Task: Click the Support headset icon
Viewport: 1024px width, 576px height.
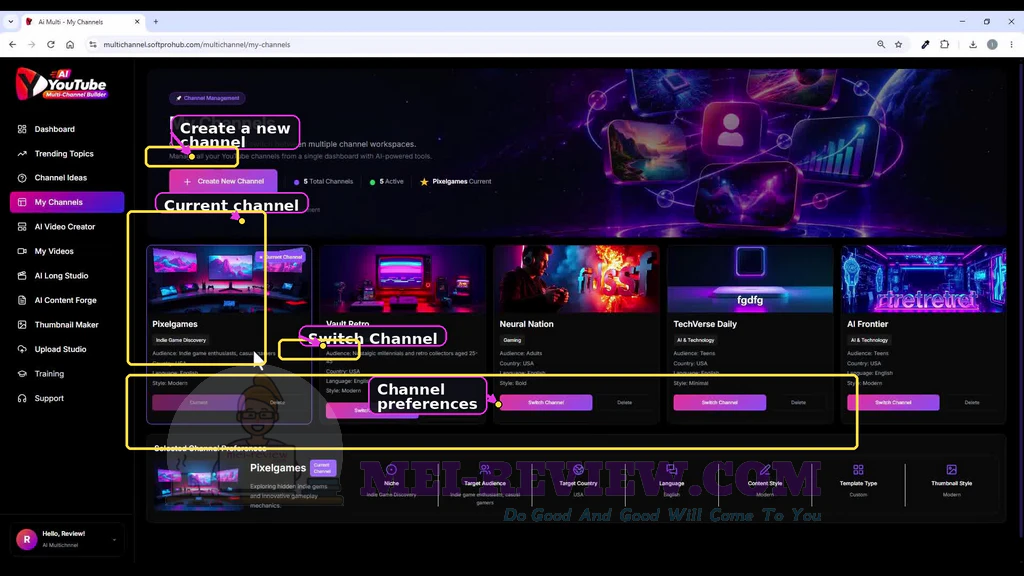Action: [22, 398]
